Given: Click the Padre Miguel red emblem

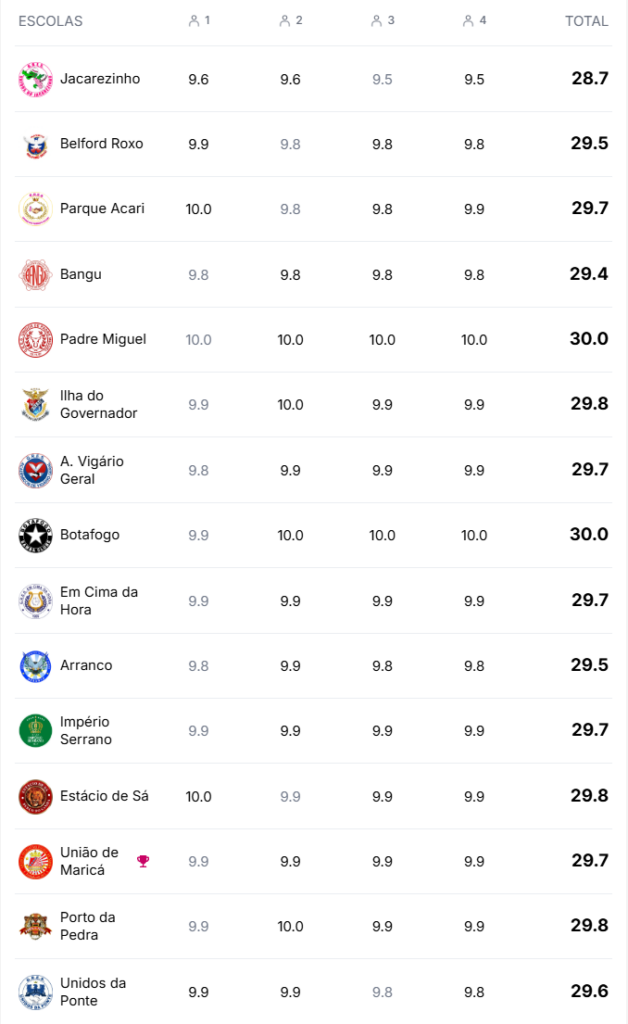Looking at the screenshot, I should point(35,339).
